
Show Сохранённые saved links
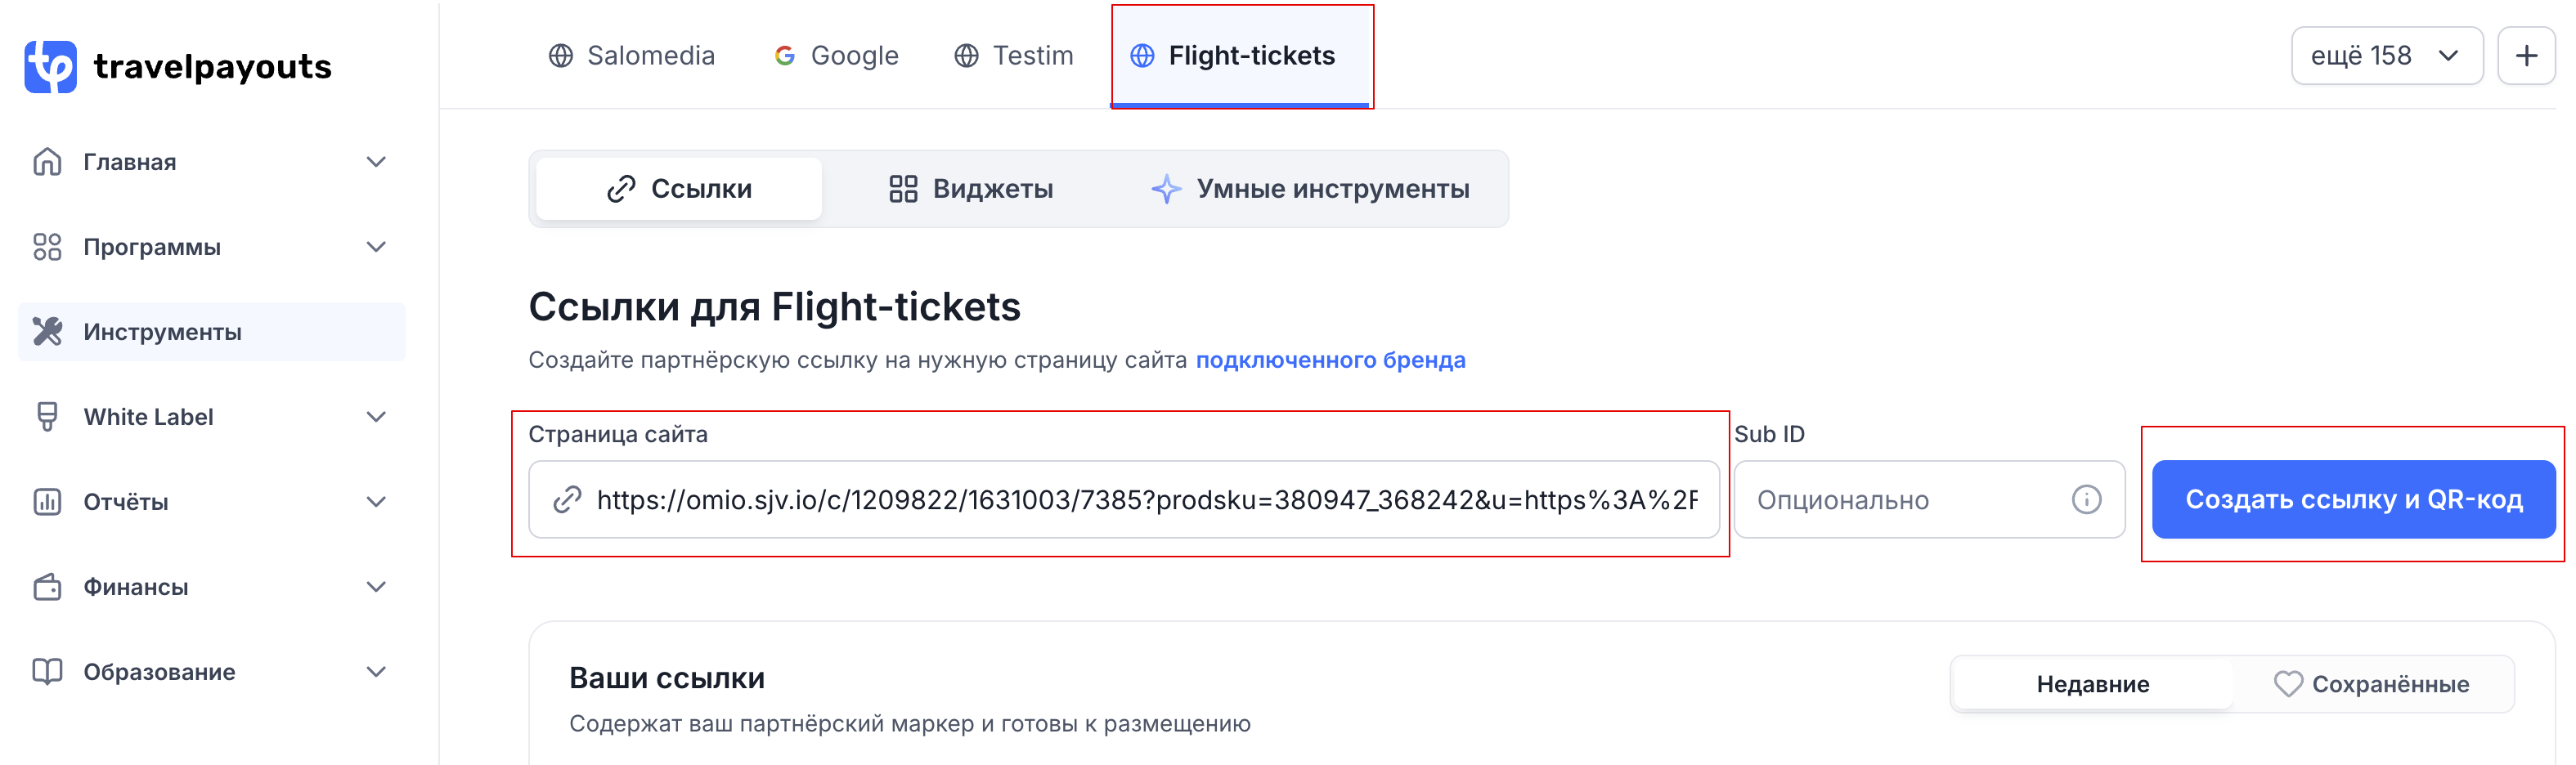click(2372, 684)
